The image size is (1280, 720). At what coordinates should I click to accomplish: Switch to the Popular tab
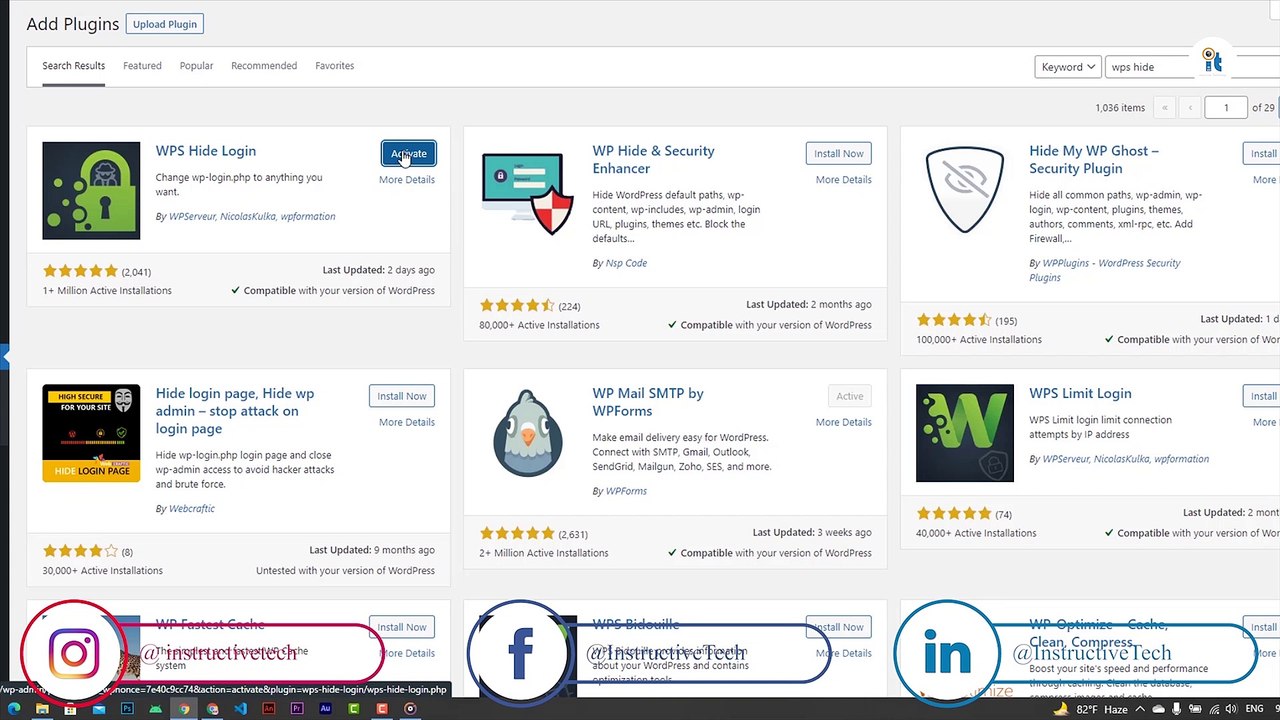coord(196,66)
